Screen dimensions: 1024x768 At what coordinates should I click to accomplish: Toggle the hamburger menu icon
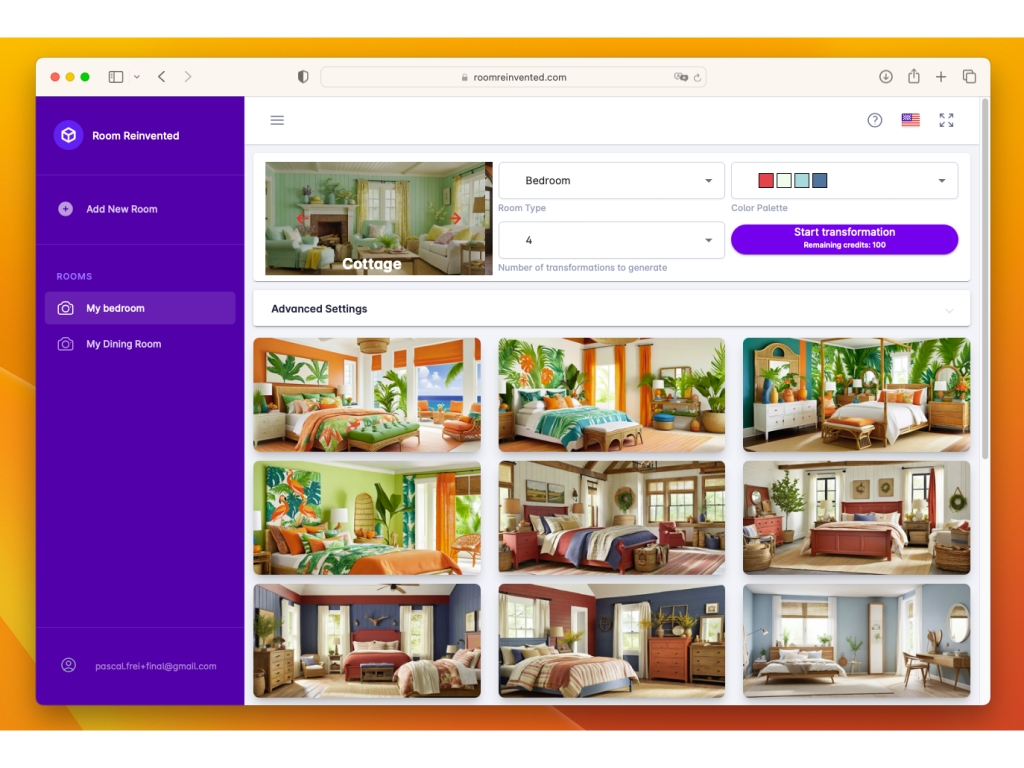click(277, 120)
